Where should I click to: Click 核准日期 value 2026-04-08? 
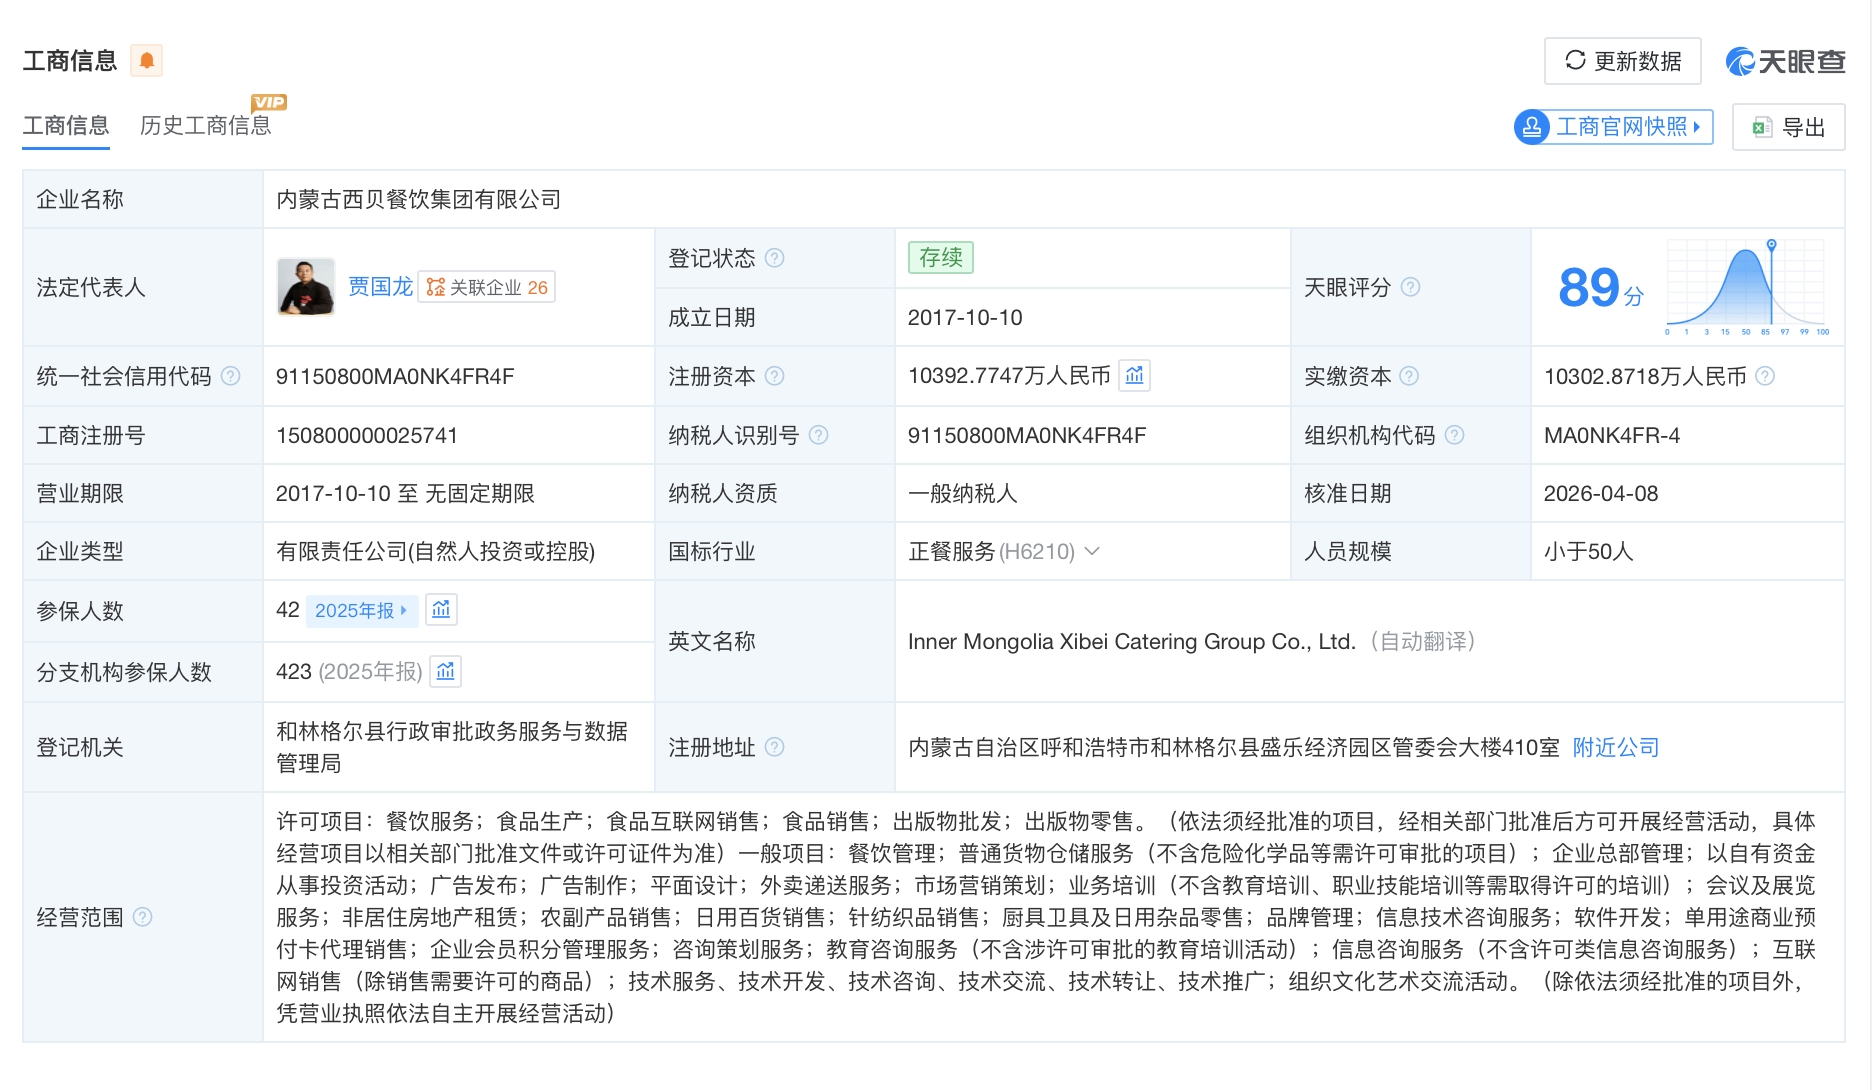[x=1601, y=493]
